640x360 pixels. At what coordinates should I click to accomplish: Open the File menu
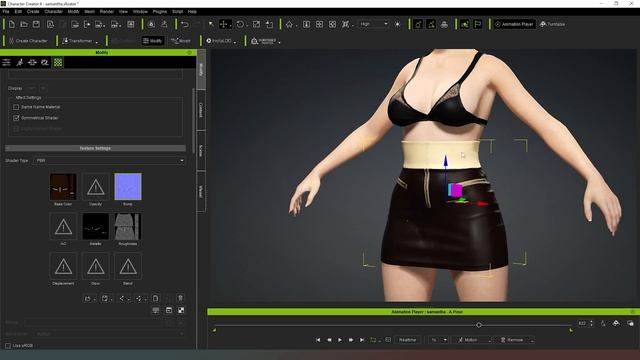[6, 11]
